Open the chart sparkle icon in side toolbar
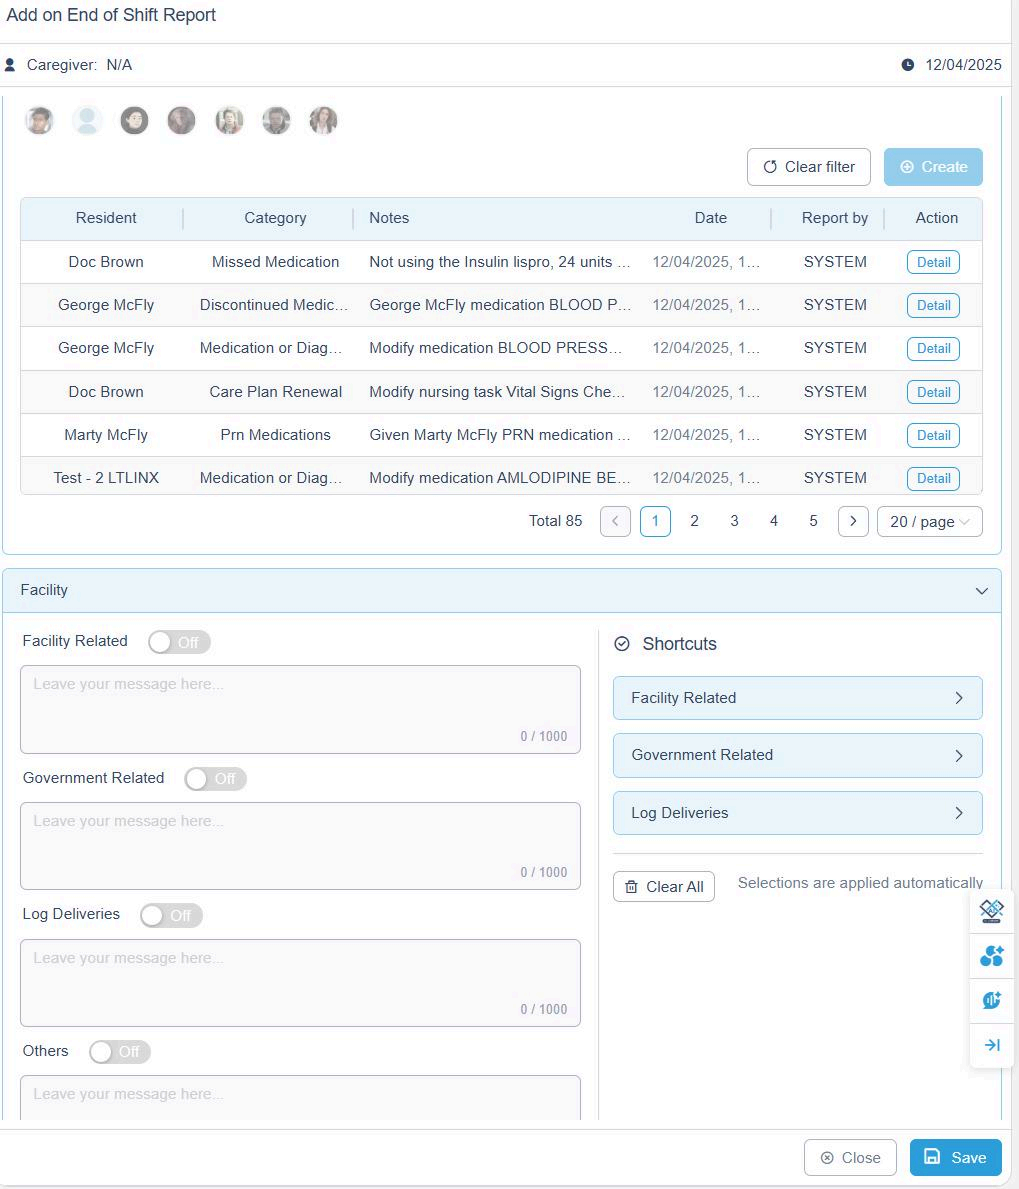This screenshot has height=1189, width=1019. pos(991,1000)
